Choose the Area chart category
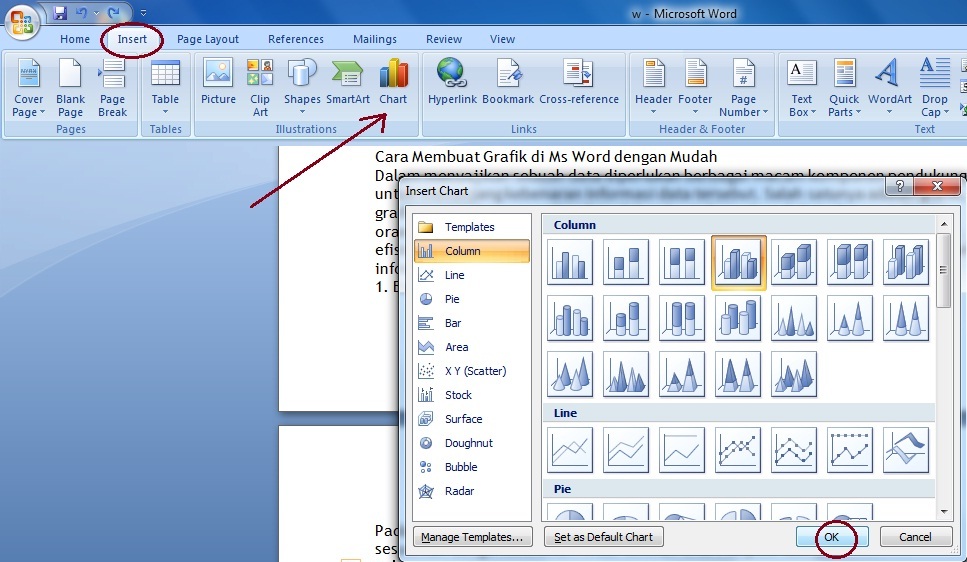The image size is (967, 562). (472, 347)
